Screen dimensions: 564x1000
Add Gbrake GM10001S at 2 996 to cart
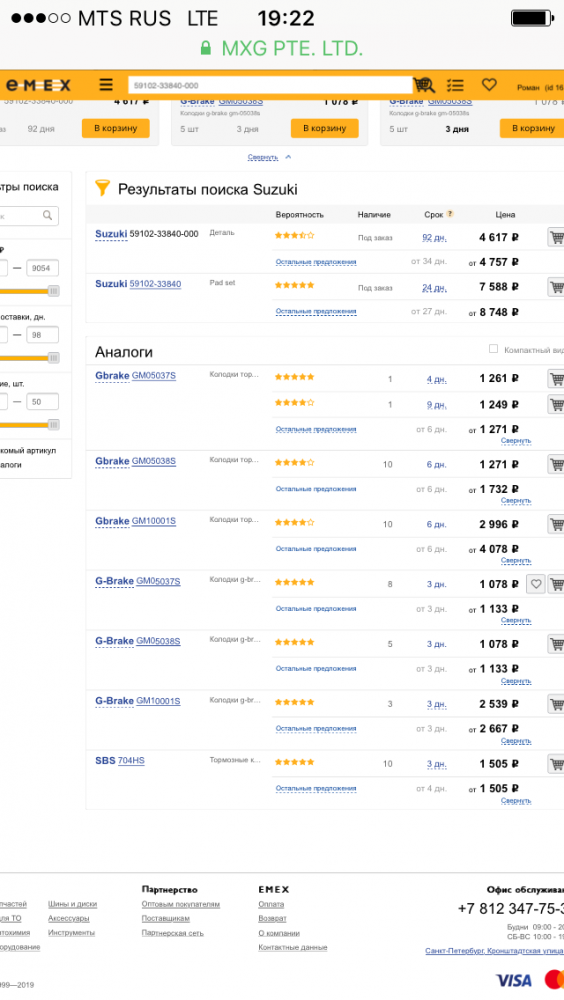pos(556,524)
